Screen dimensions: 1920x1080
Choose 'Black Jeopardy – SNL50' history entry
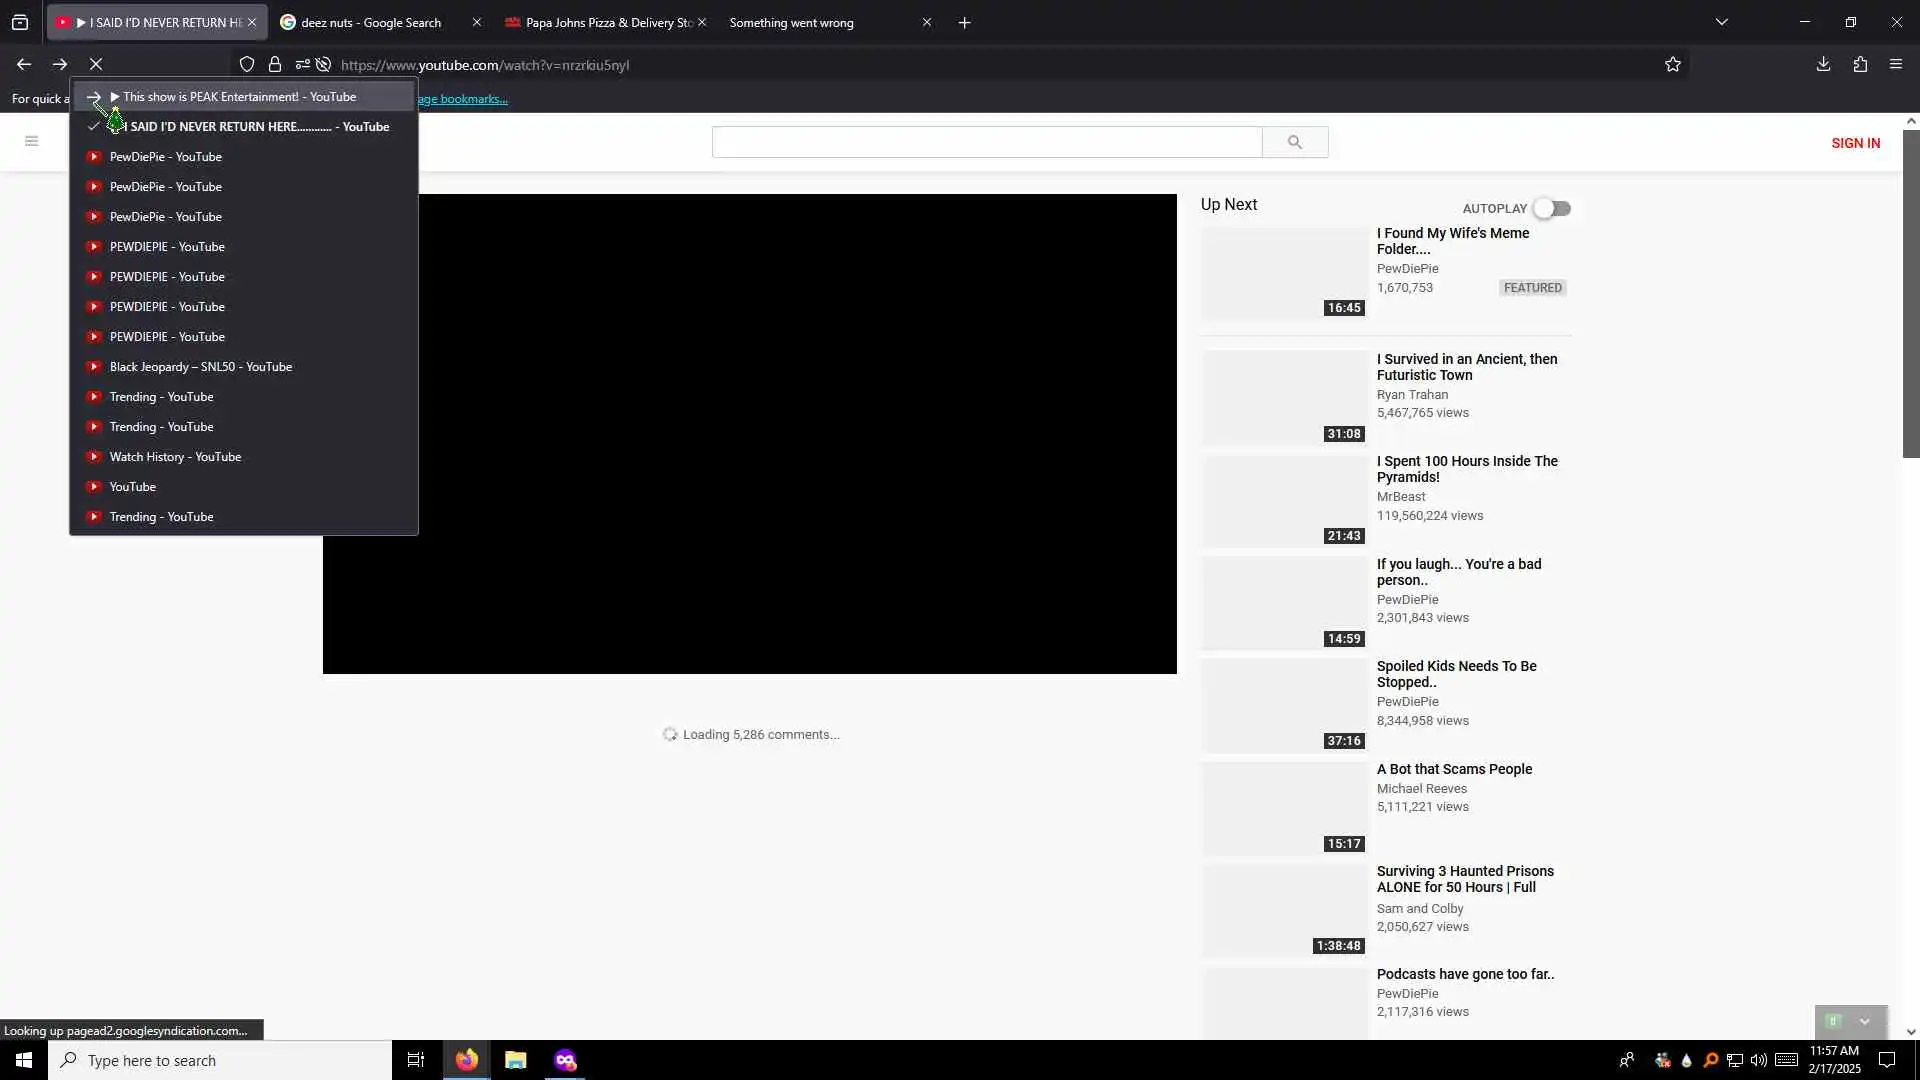point(200,367)
